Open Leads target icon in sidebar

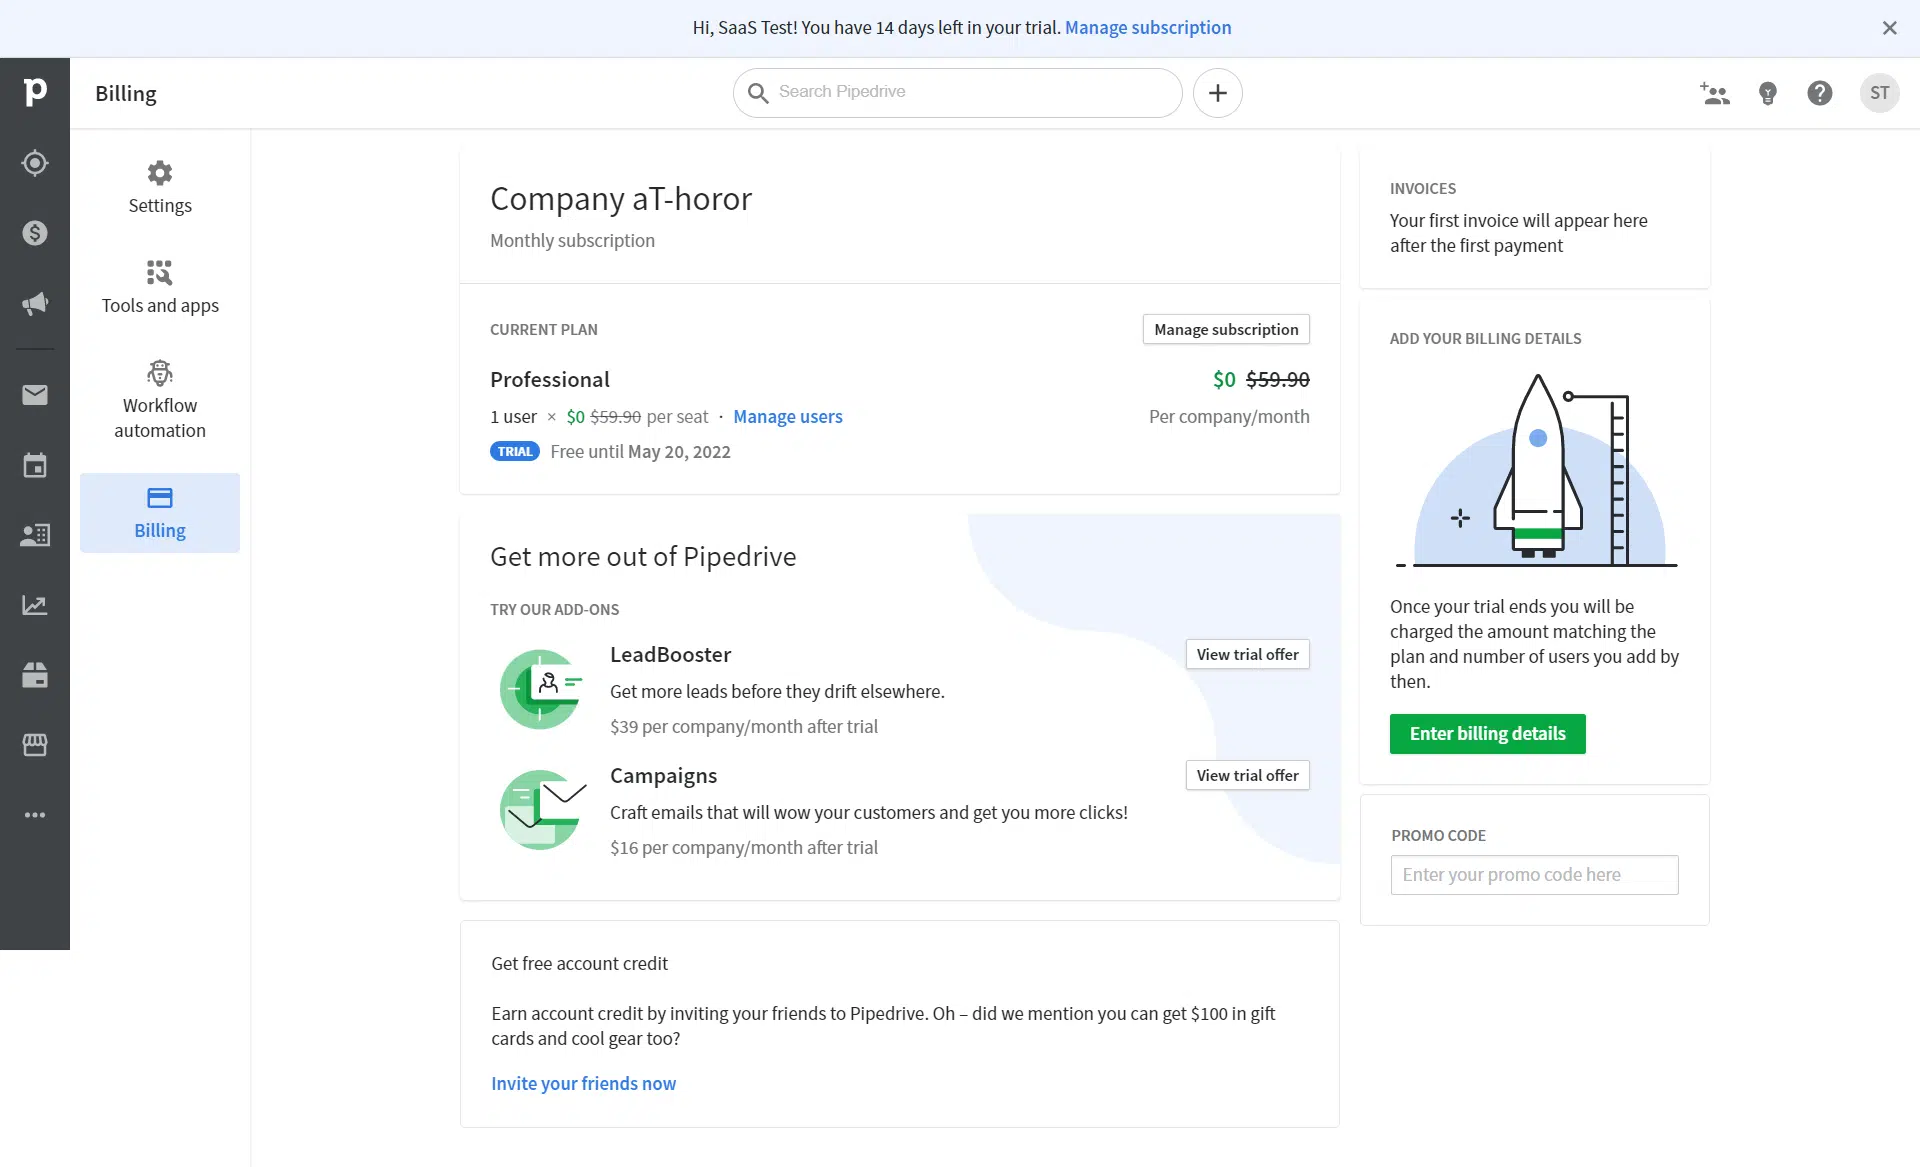35,163
